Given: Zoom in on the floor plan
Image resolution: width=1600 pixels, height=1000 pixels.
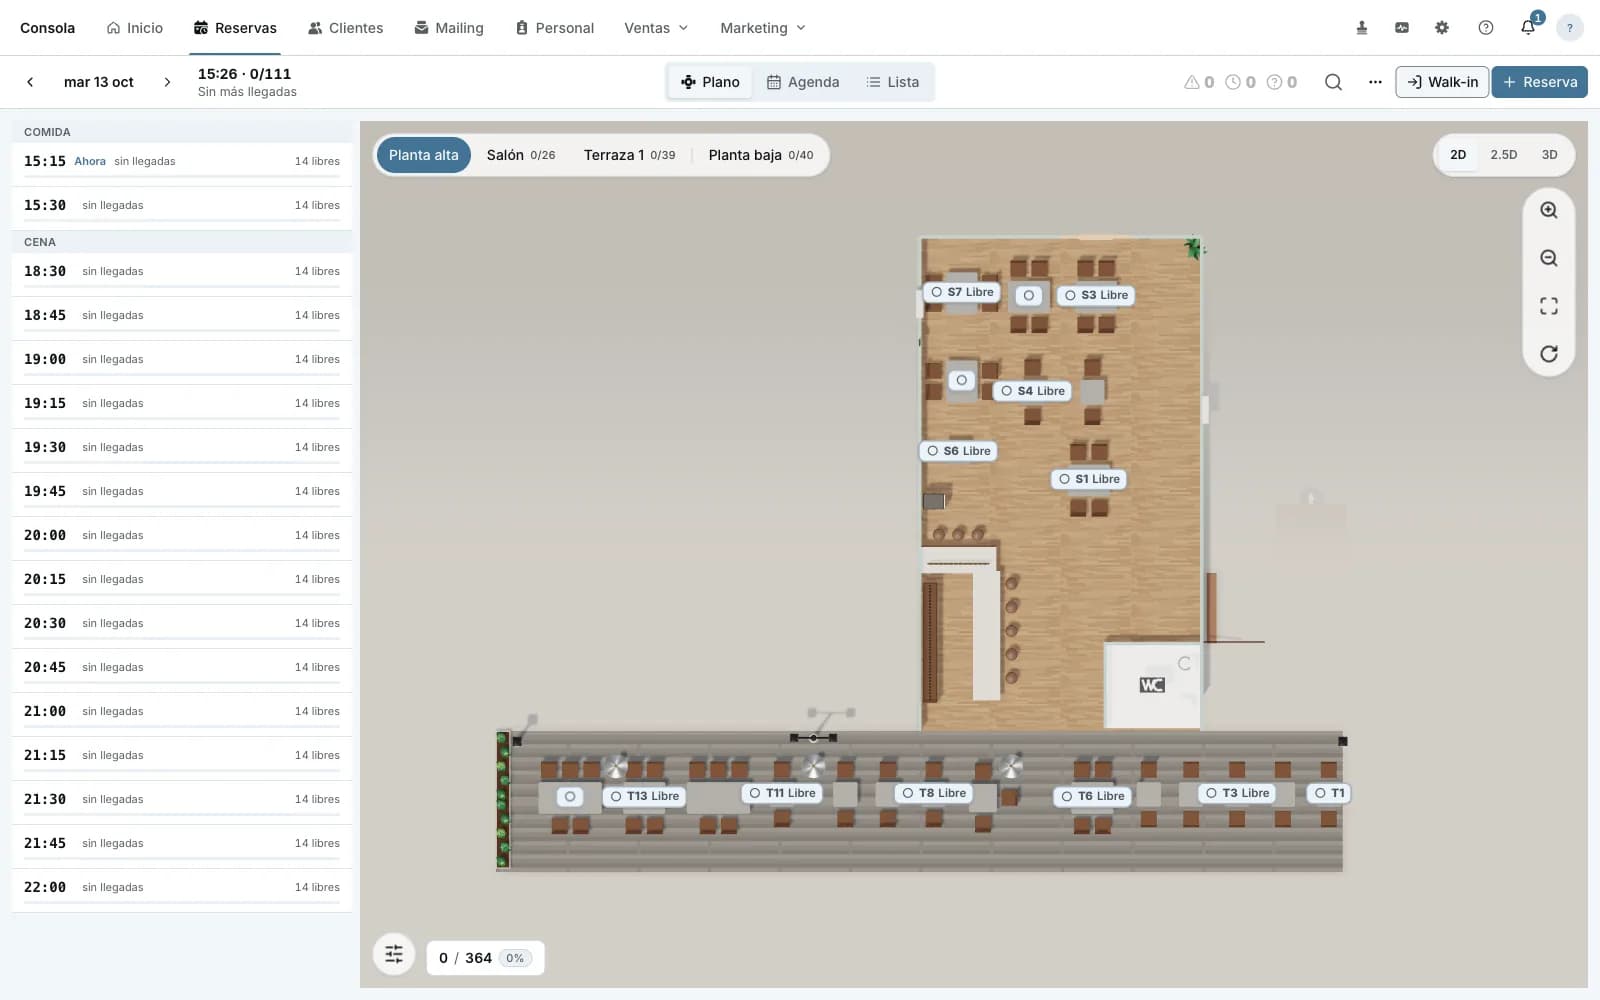Looking at the screenshot, I should pos(1548,210).
